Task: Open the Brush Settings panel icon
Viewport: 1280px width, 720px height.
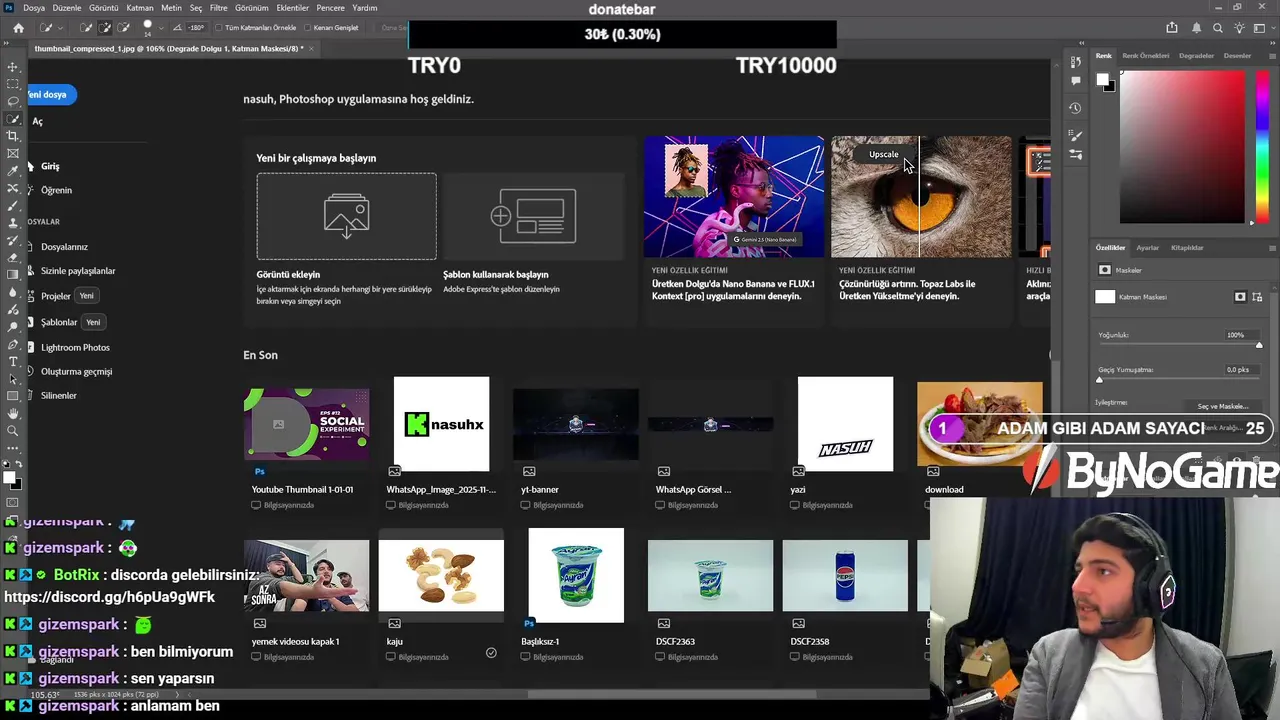Action: click(1076, 136)
